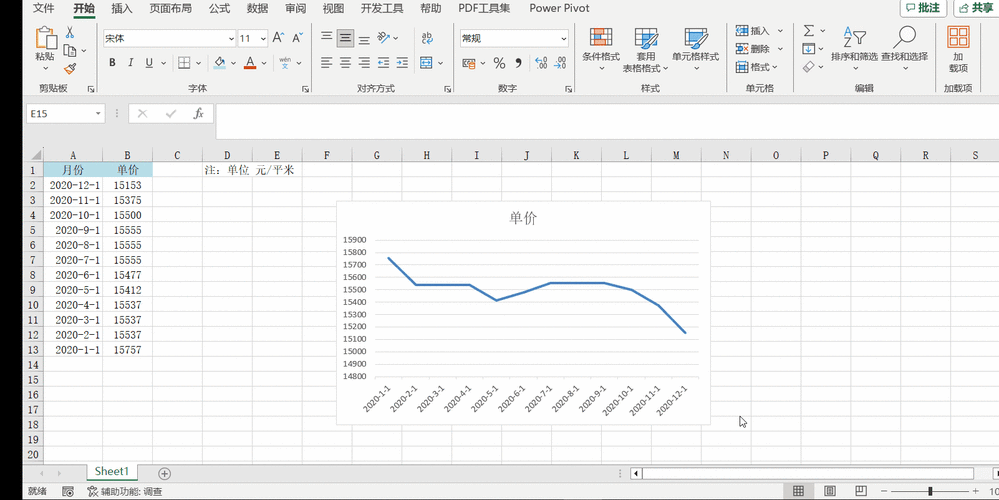
Task: Click the Format Painter brush icon
Action: pos(69,69)
